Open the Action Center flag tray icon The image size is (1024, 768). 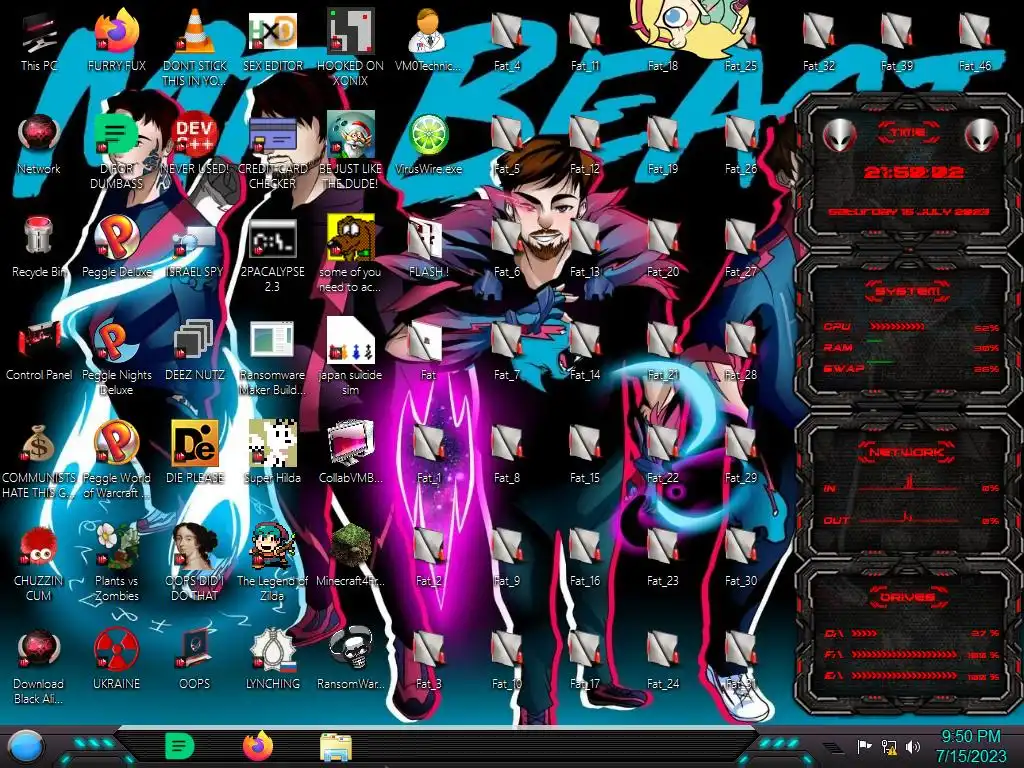[x=864, y=746]
